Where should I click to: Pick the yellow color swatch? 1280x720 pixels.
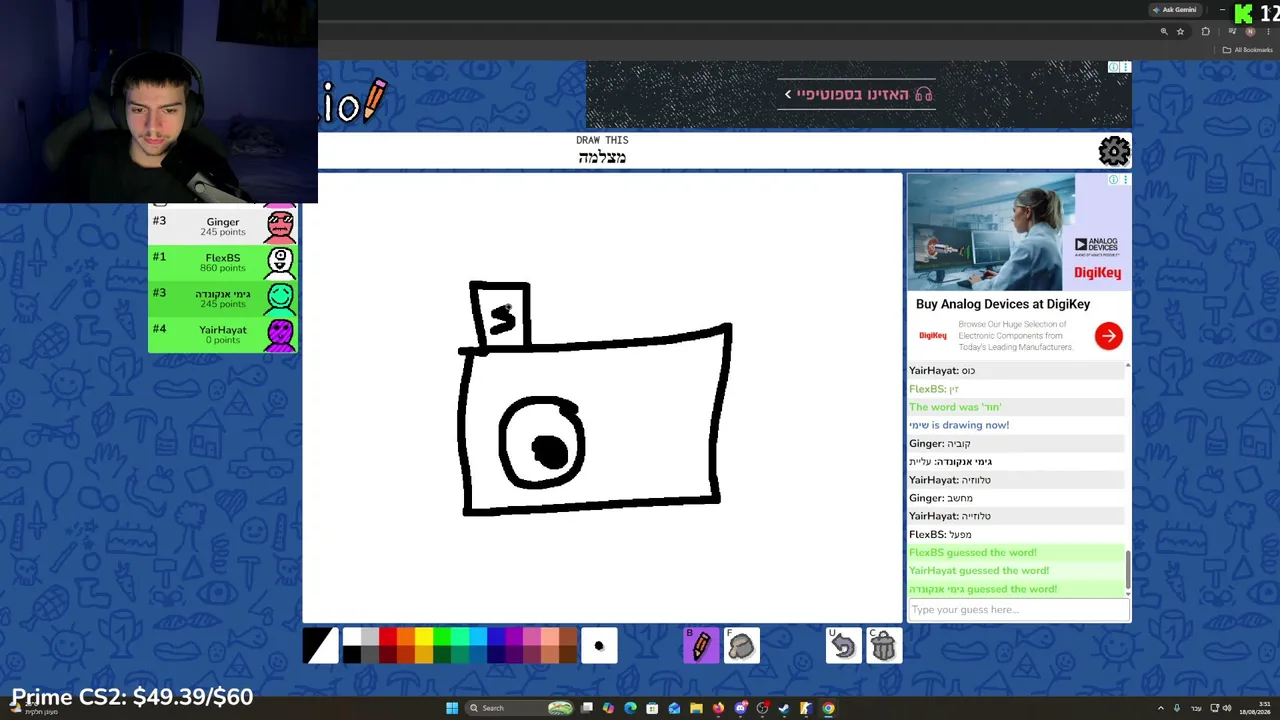click(424, 637)
